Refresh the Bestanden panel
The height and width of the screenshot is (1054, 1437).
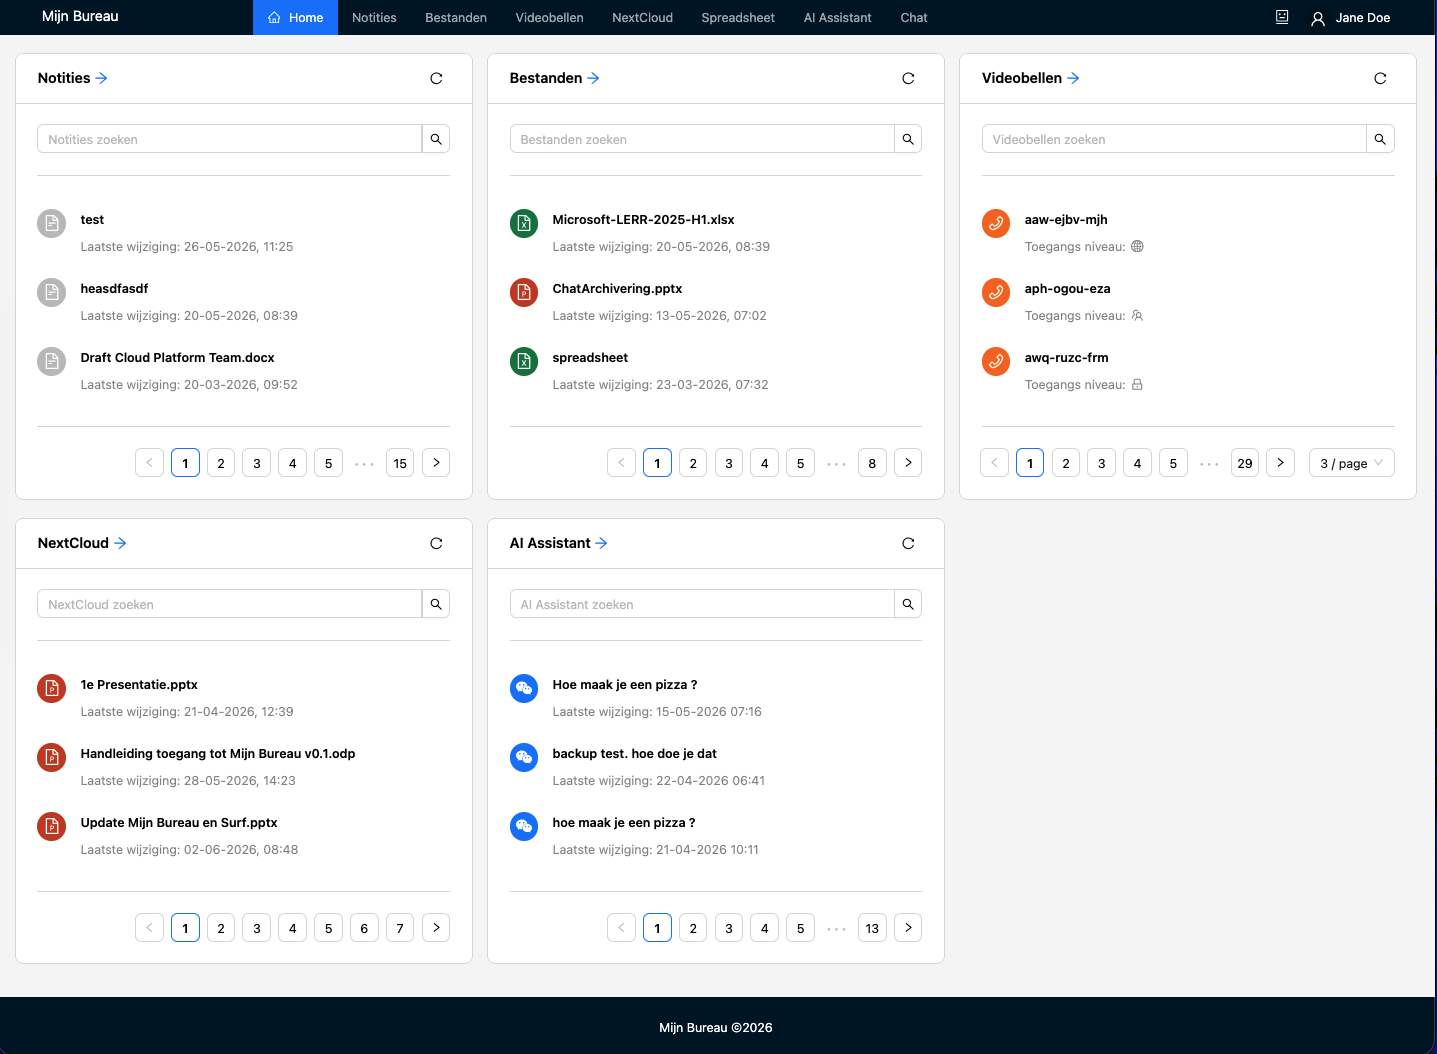pos(908,78)
